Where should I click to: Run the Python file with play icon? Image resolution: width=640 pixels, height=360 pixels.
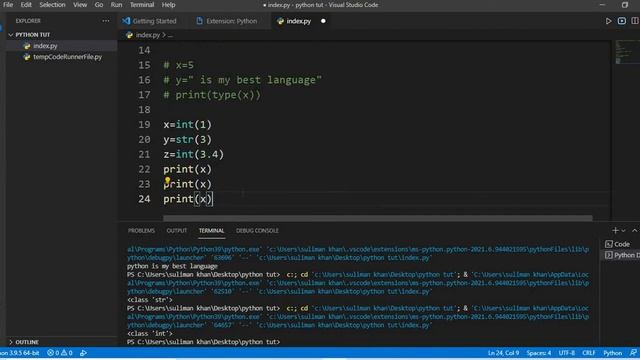608,21
